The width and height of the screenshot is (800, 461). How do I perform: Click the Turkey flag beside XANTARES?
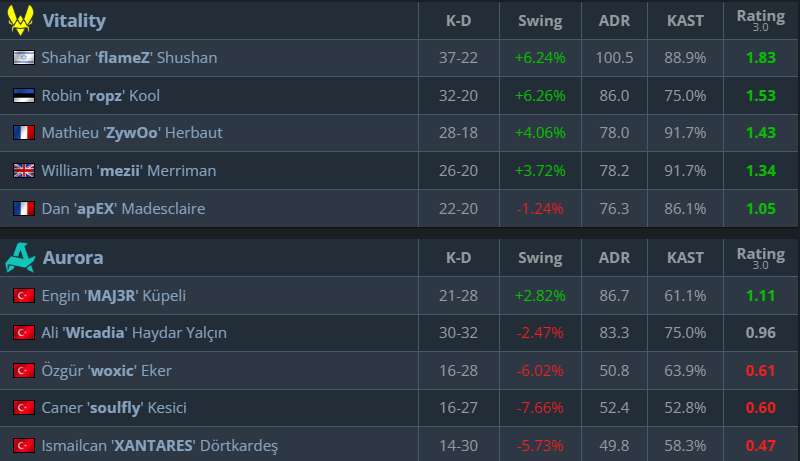[x=23, y=445]
